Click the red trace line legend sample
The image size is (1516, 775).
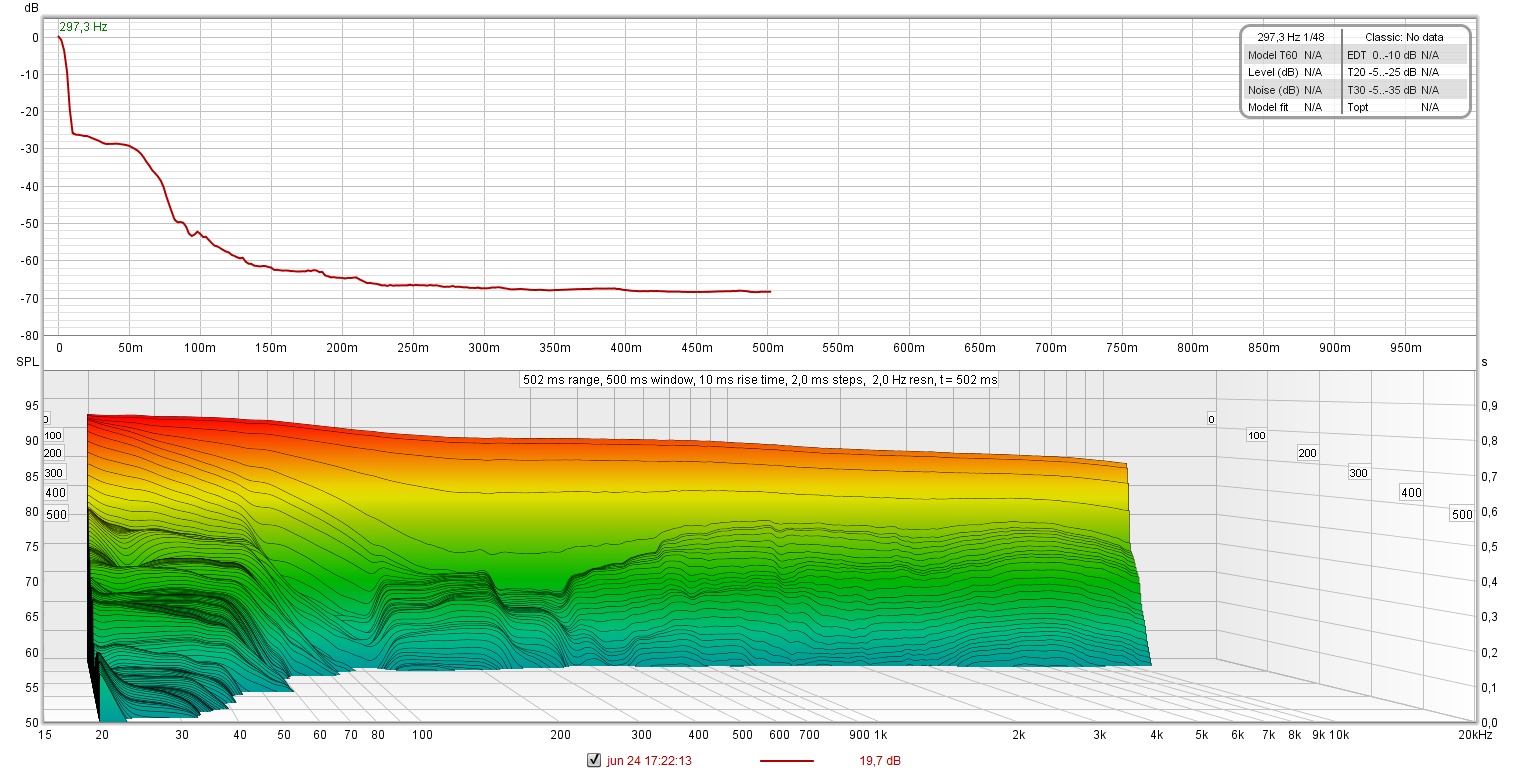[x=786, y=760]
